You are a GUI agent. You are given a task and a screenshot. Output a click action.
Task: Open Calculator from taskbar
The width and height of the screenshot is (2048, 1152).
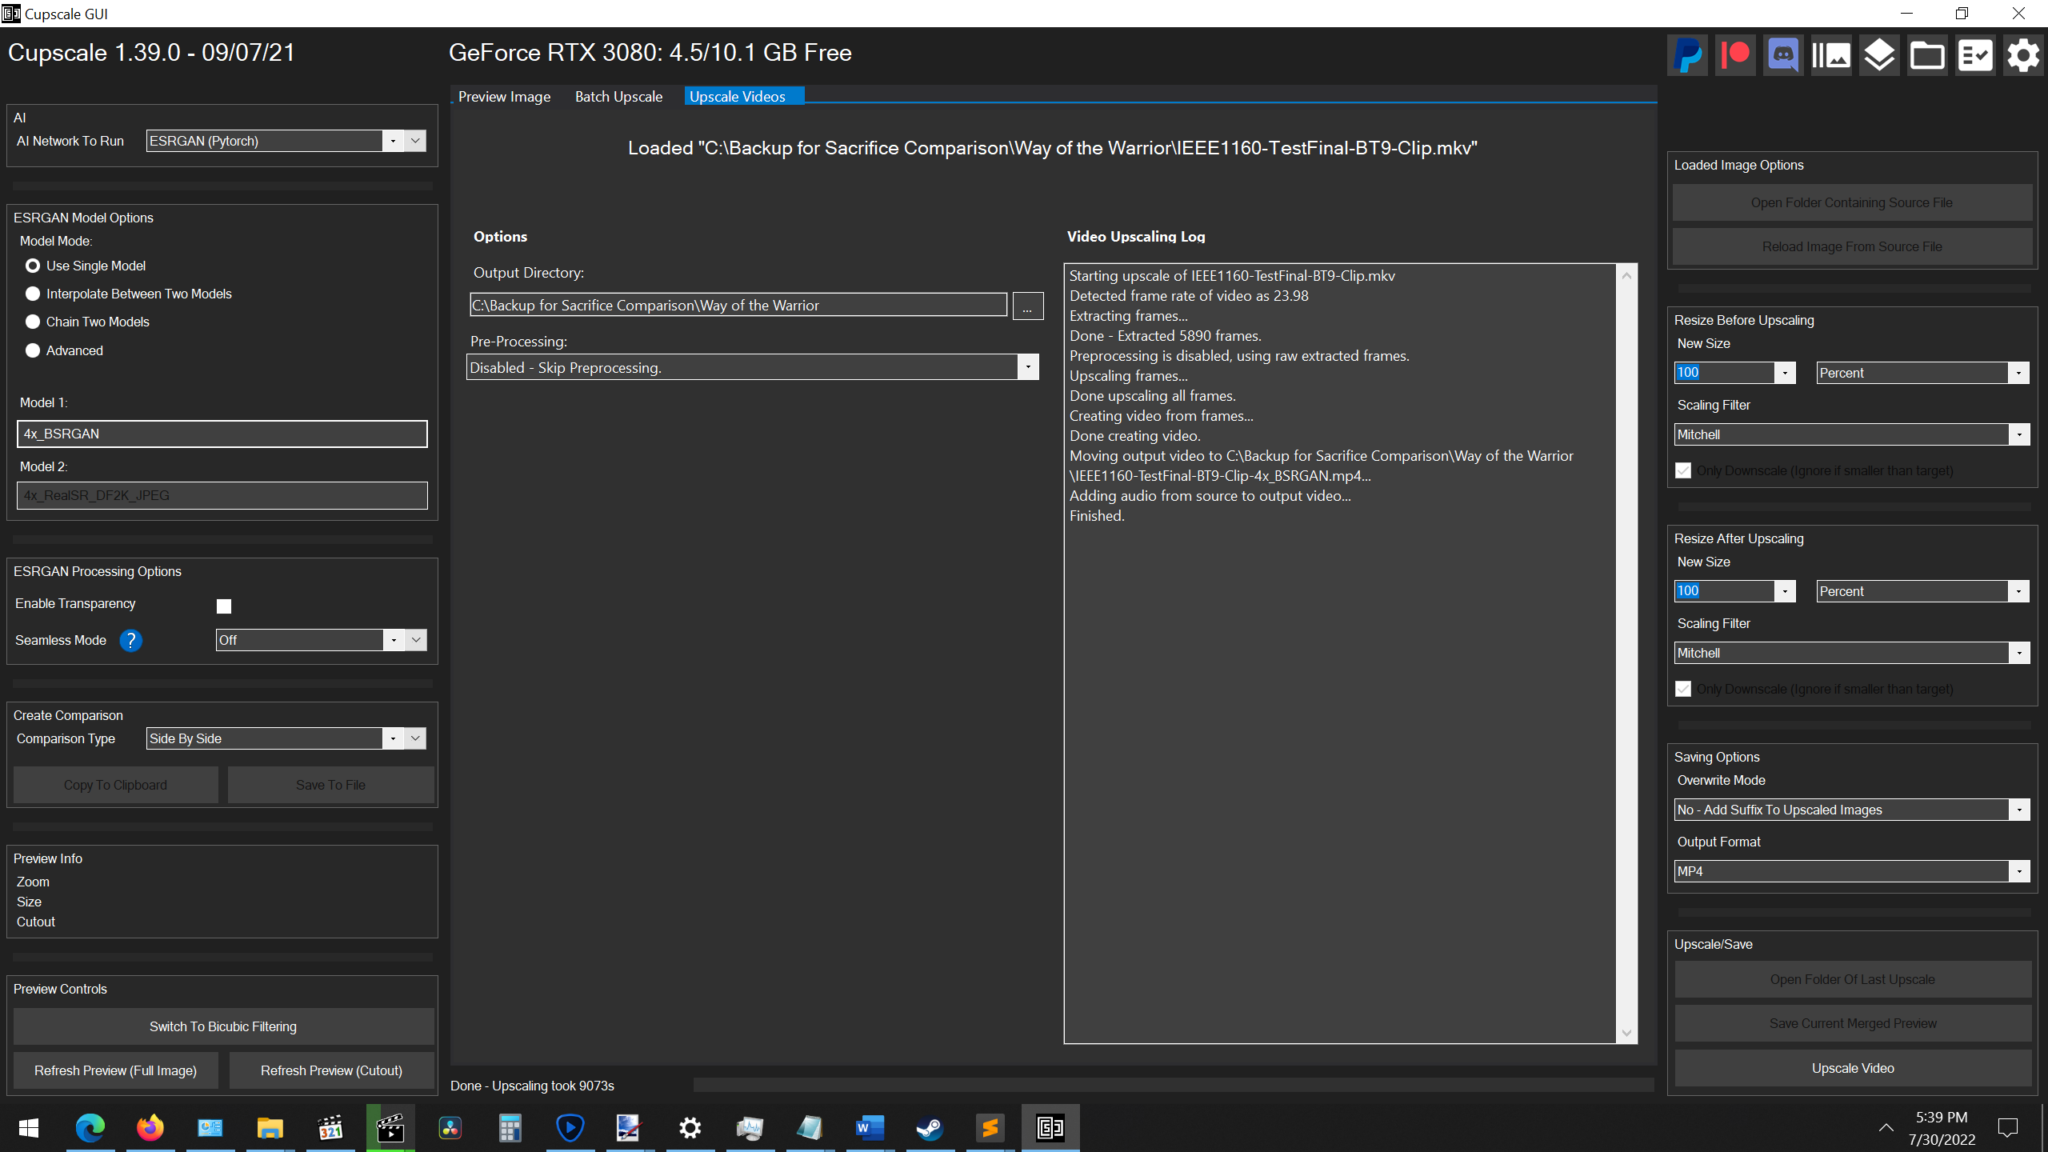click(x=510, y=1128)
